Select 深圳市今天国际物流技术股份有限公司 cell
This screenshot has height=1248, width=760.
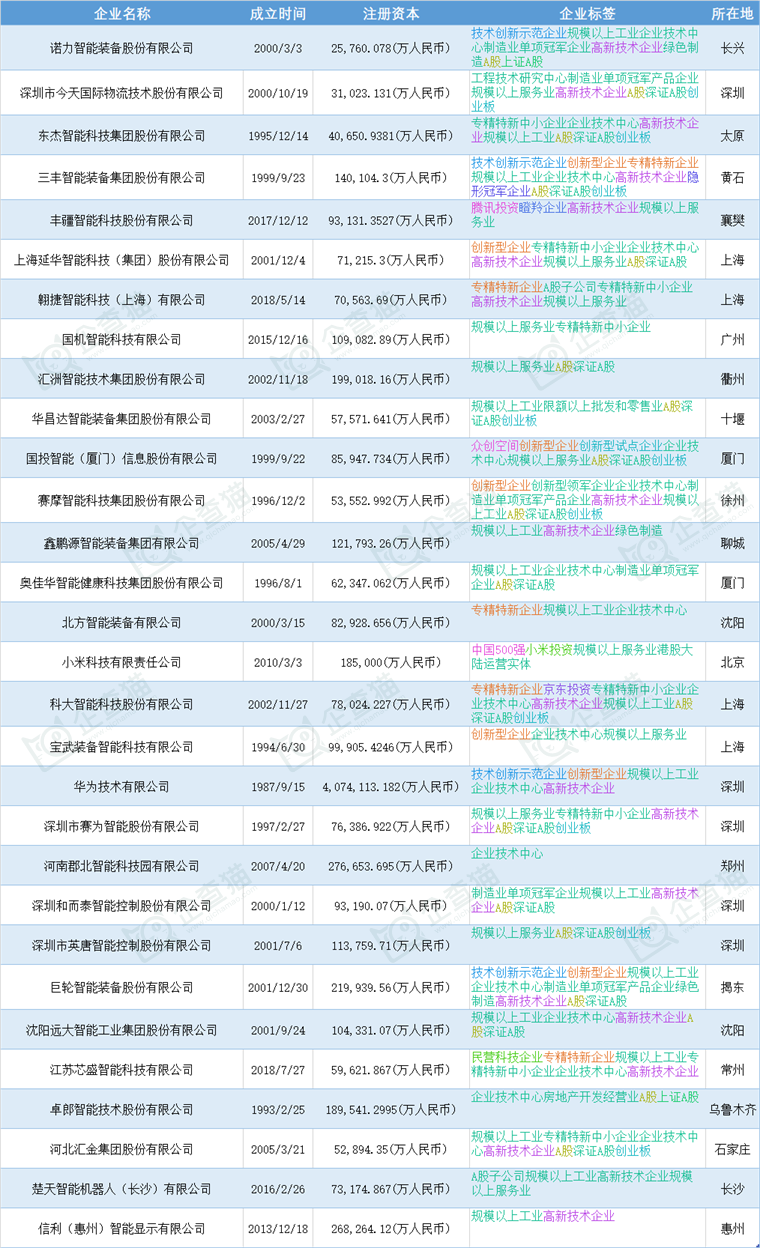click(x=122, y=93)
